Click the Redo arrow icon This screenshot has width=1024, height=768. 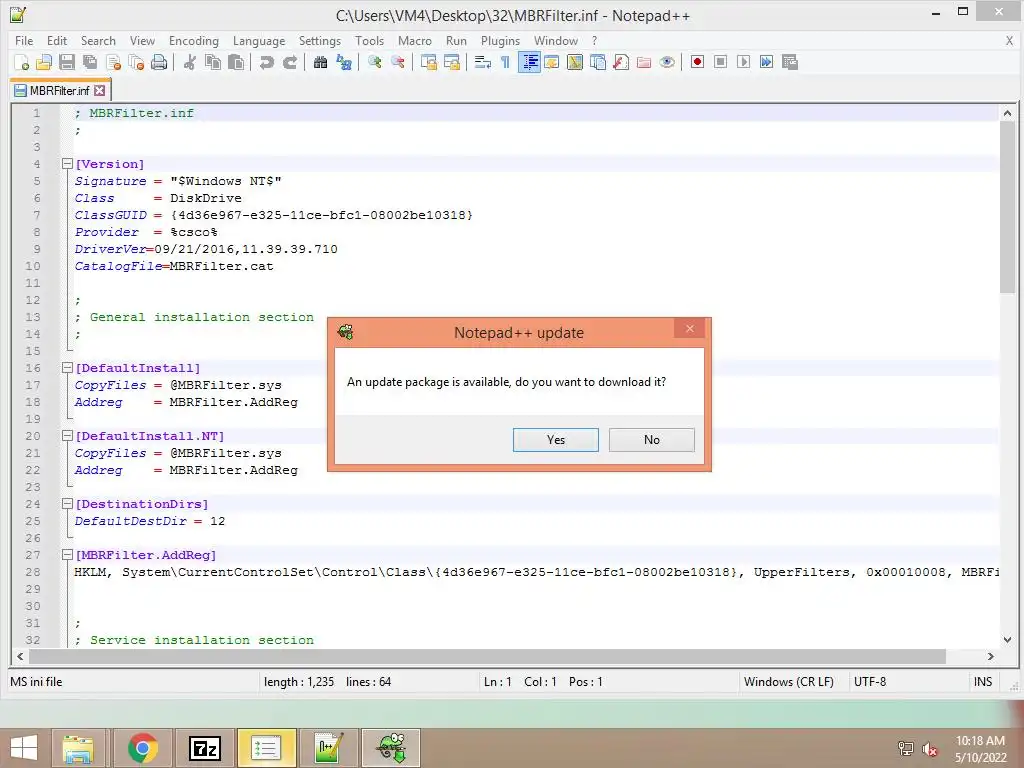point(289,62)
